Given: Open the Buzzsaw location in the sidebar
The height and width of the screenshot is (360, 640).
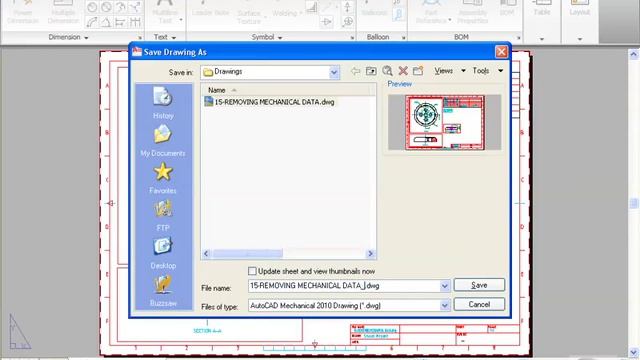Looking at the screenshot, I should click(163, 291).
